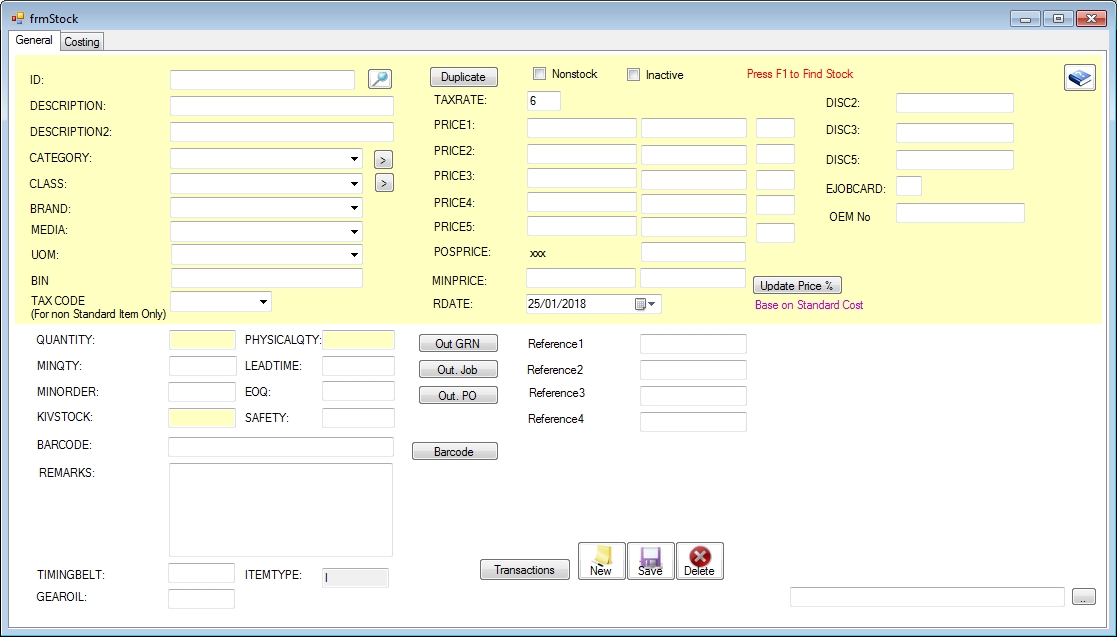
Task: Click the SAFETY input field
Action: [x=358, y=418]
